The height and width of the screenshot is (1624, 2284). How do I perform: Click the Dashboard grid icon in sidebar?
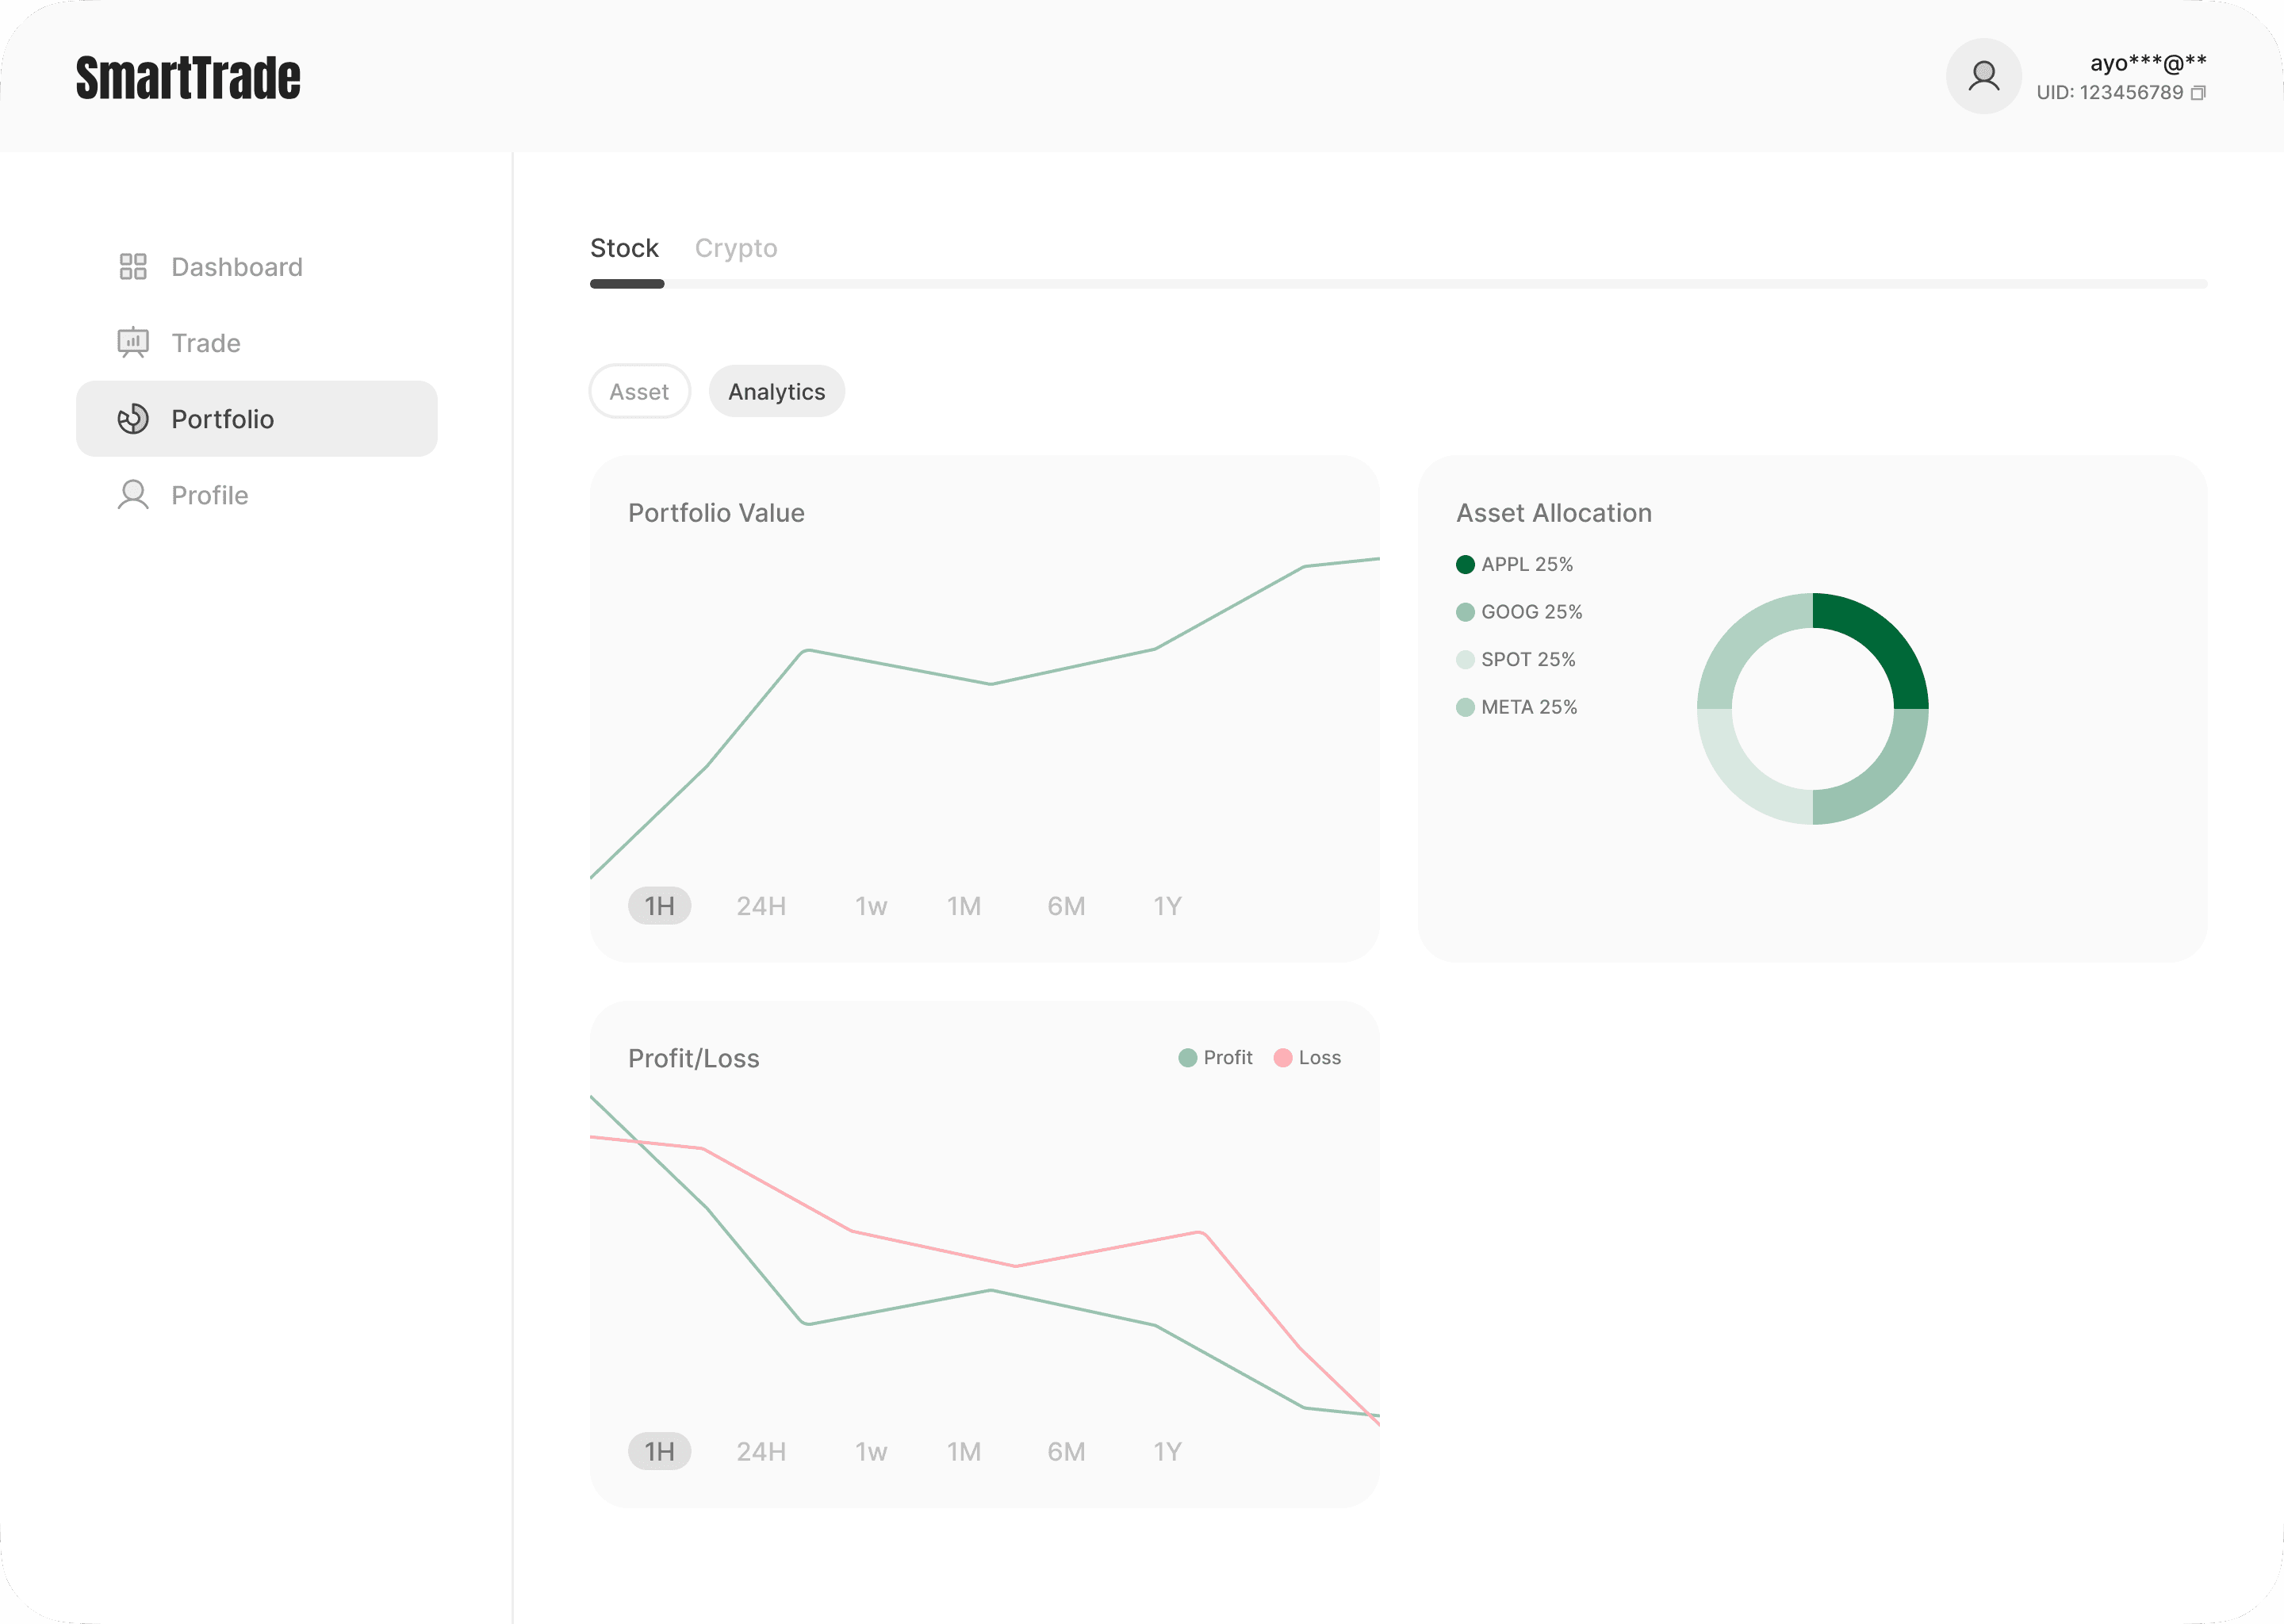click(133, 266)
